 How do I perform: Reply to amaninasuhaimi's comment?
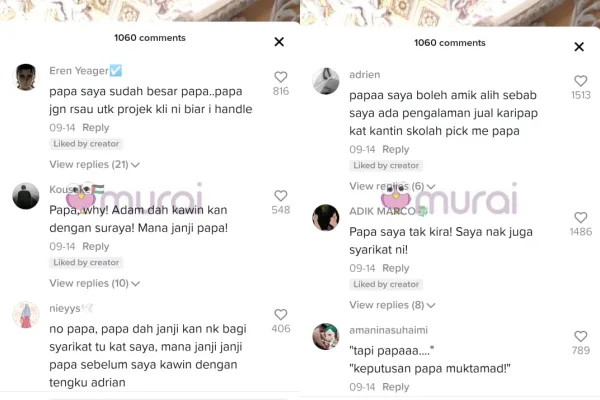(396, 387)
